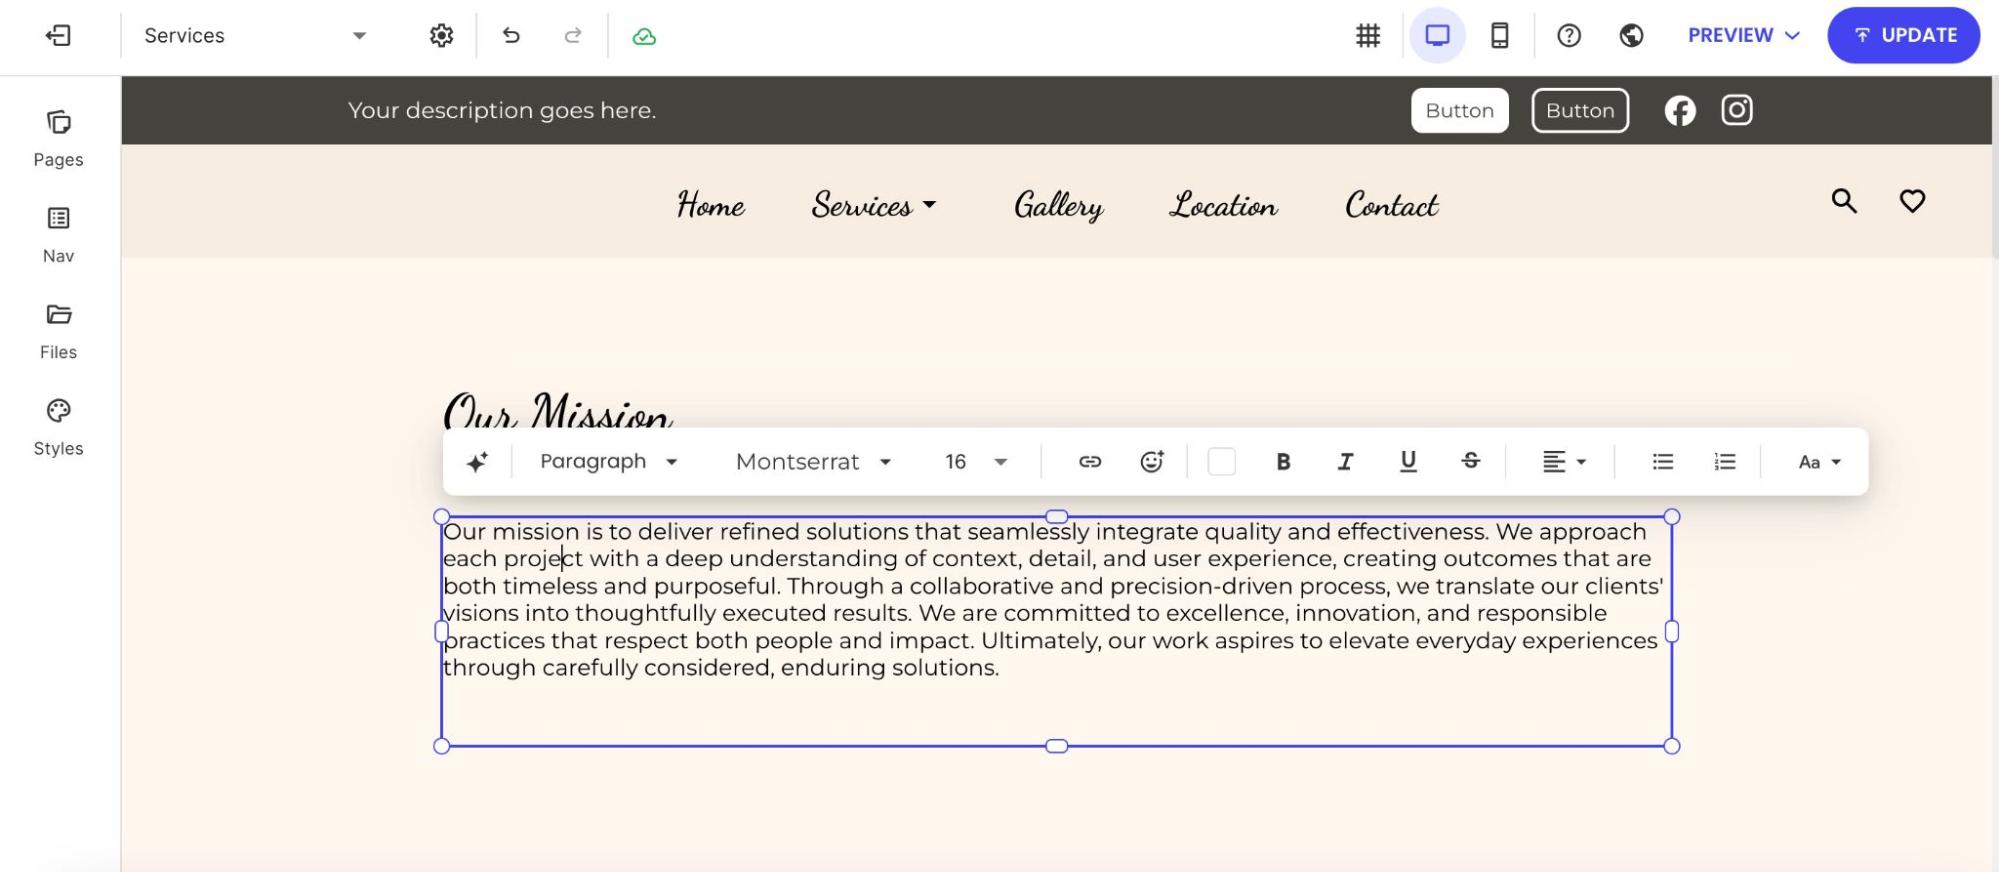Click the UPDATE button
Screen dimensions: 1999x872
click(1903, 35)
